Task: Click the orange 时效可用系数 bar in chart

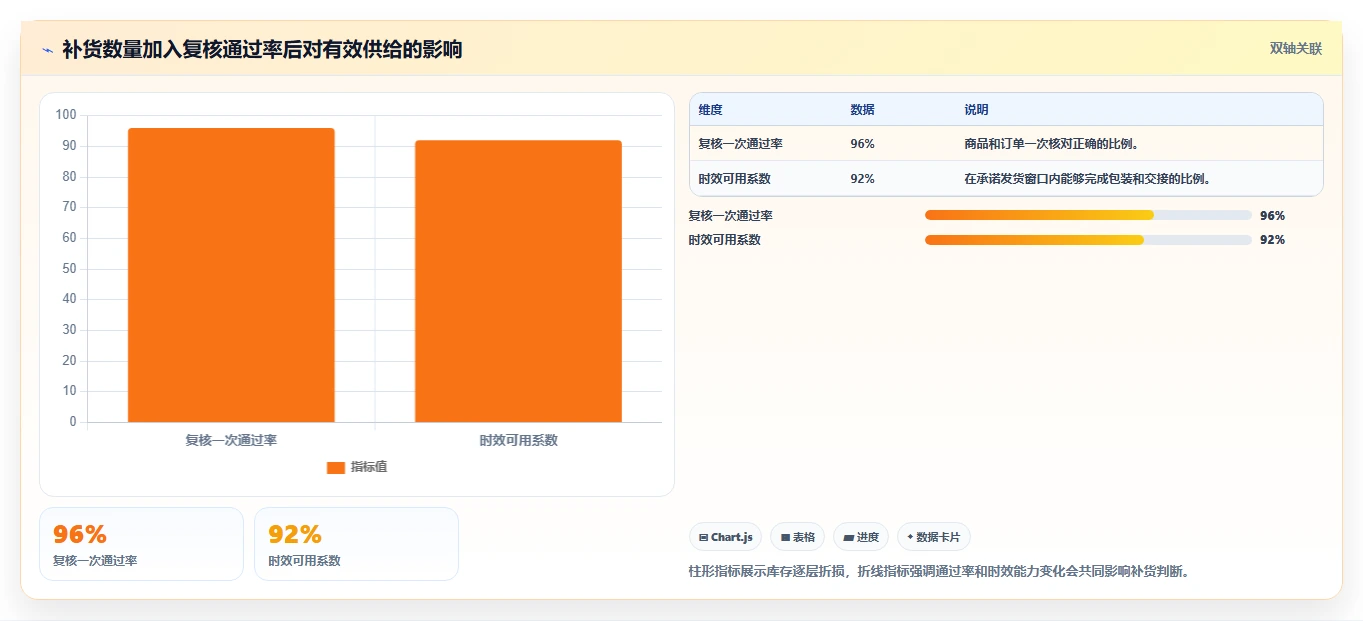Action: coord(518,281)
